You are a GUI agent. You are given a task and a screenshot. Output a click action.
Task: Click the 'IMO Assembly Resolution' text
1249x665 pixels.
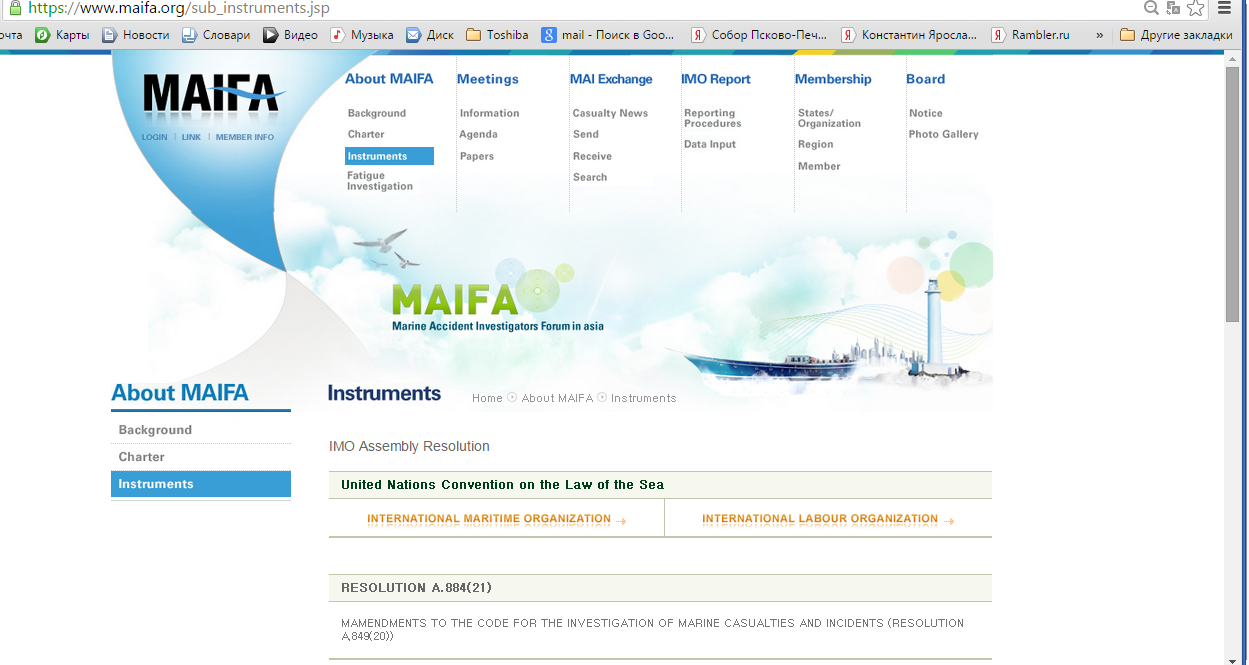click(409, 446)
